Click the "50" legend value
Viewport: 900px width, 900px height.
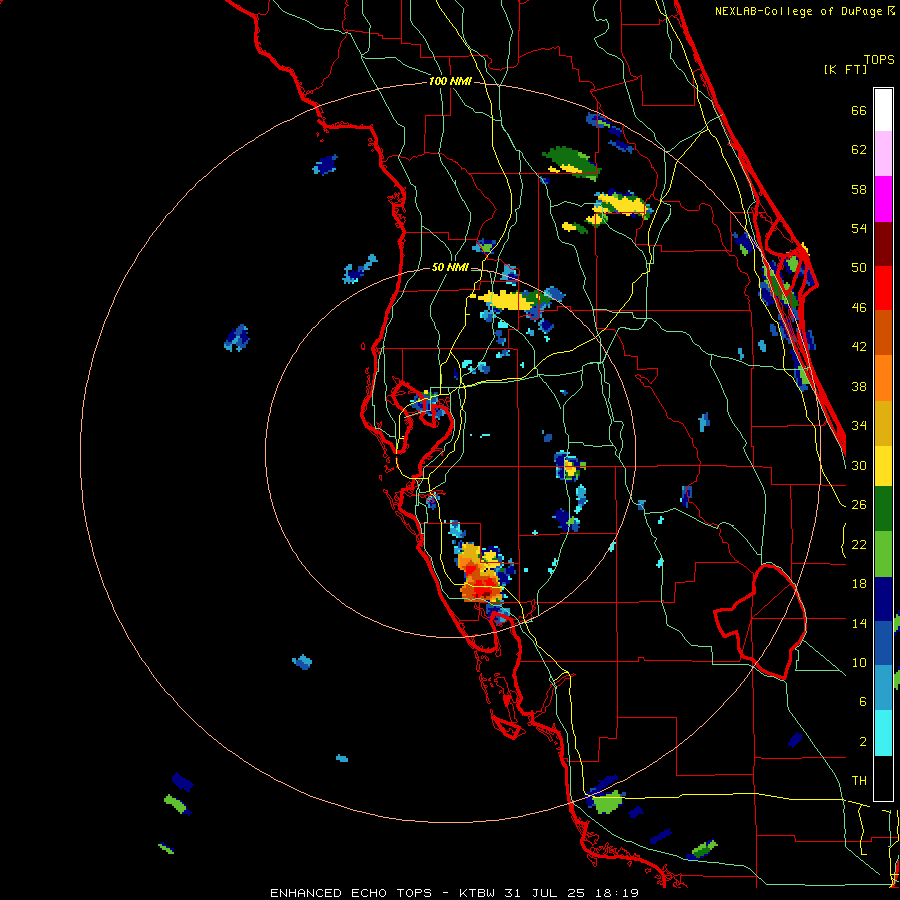click(859, 268)
